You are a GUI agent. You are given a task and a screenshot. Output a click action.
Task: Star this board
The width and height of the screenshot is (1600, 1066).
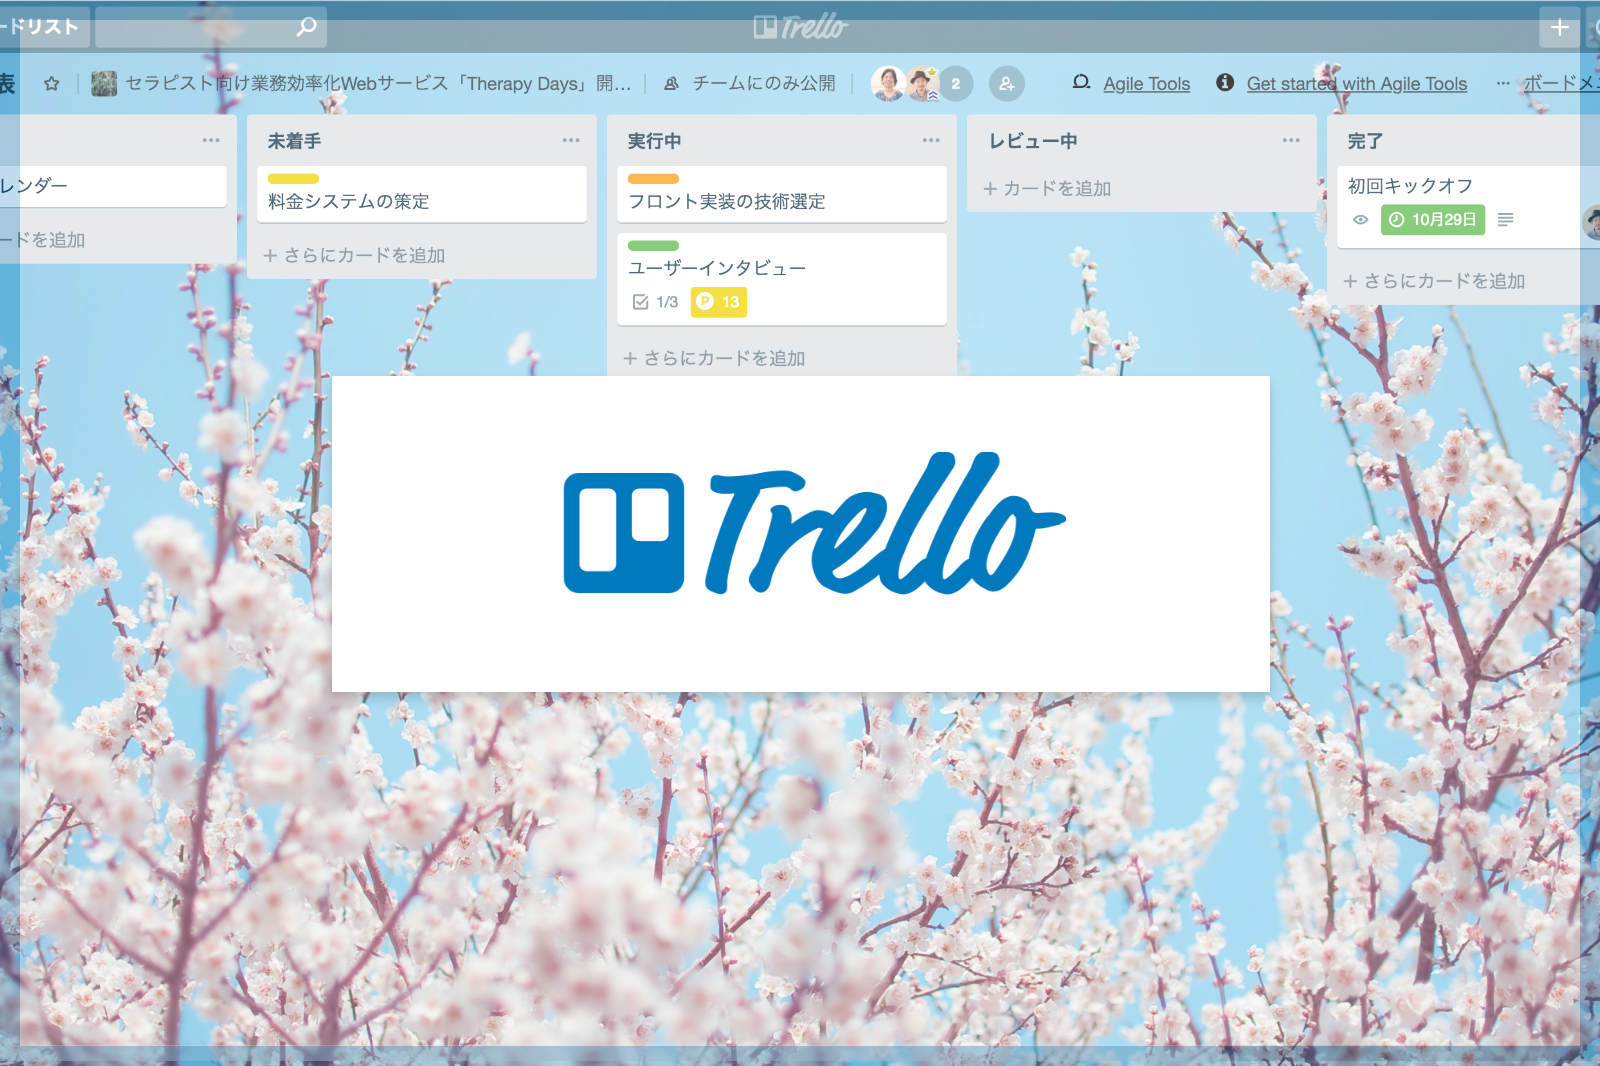click(52, 84)
